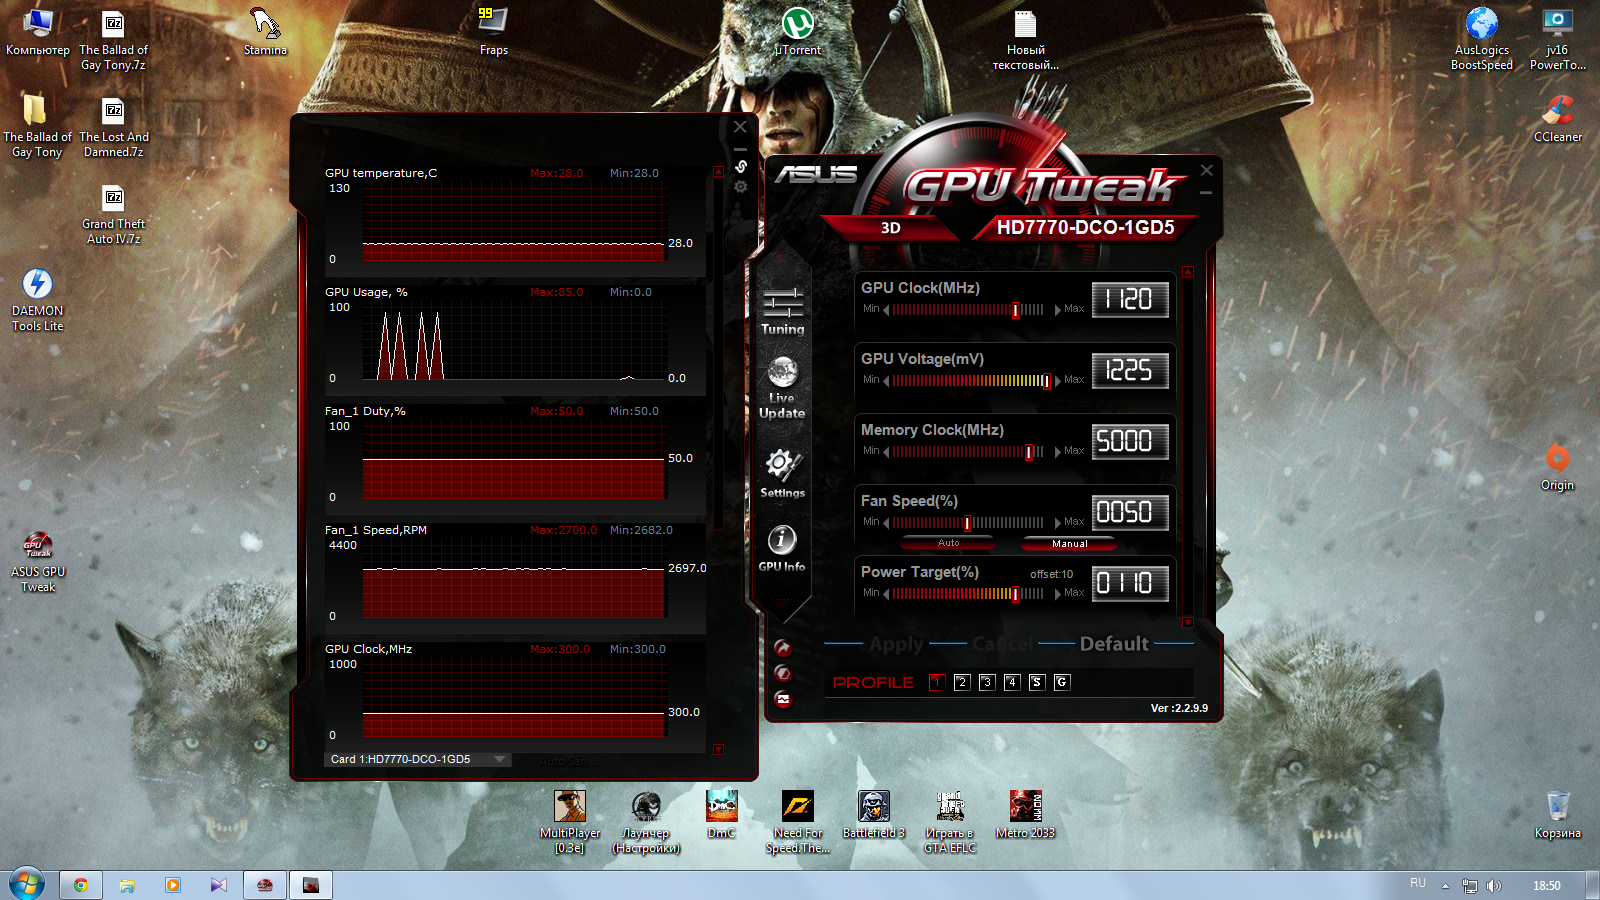
Task: Select profile 3
Action: point(987,682)
